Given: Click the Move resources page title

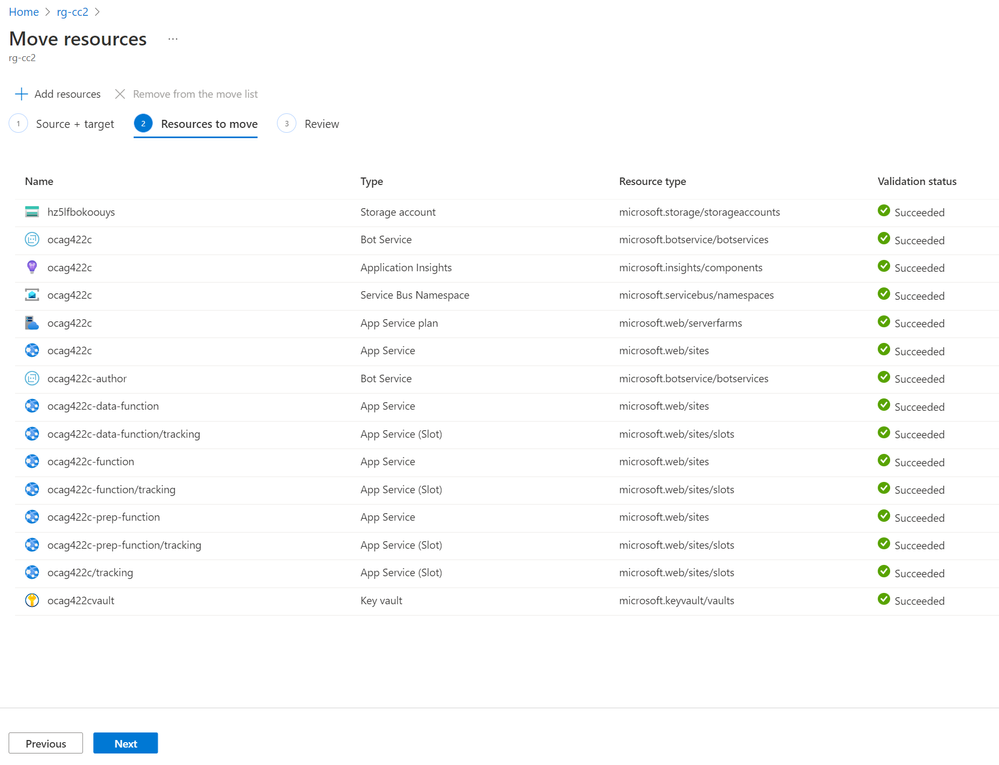Looking at the screenshot, I should tap(78, 39).
